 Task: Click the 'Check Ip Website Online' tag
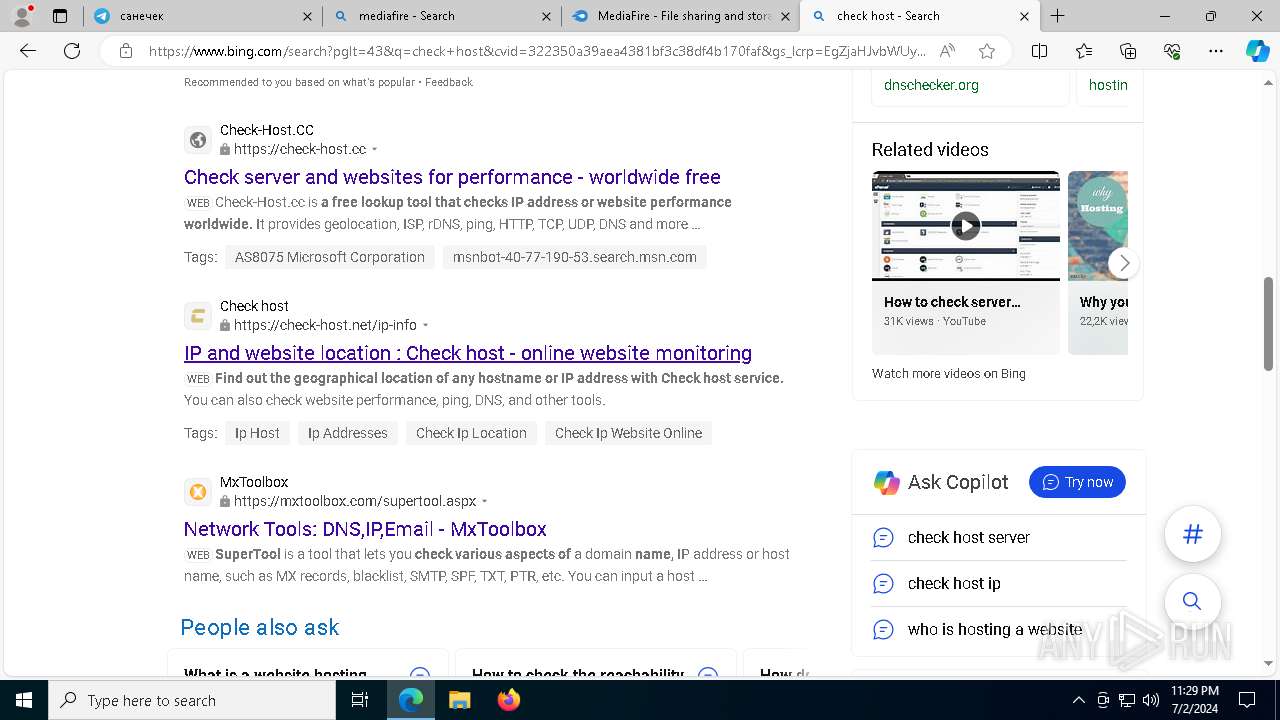(628, 433)
